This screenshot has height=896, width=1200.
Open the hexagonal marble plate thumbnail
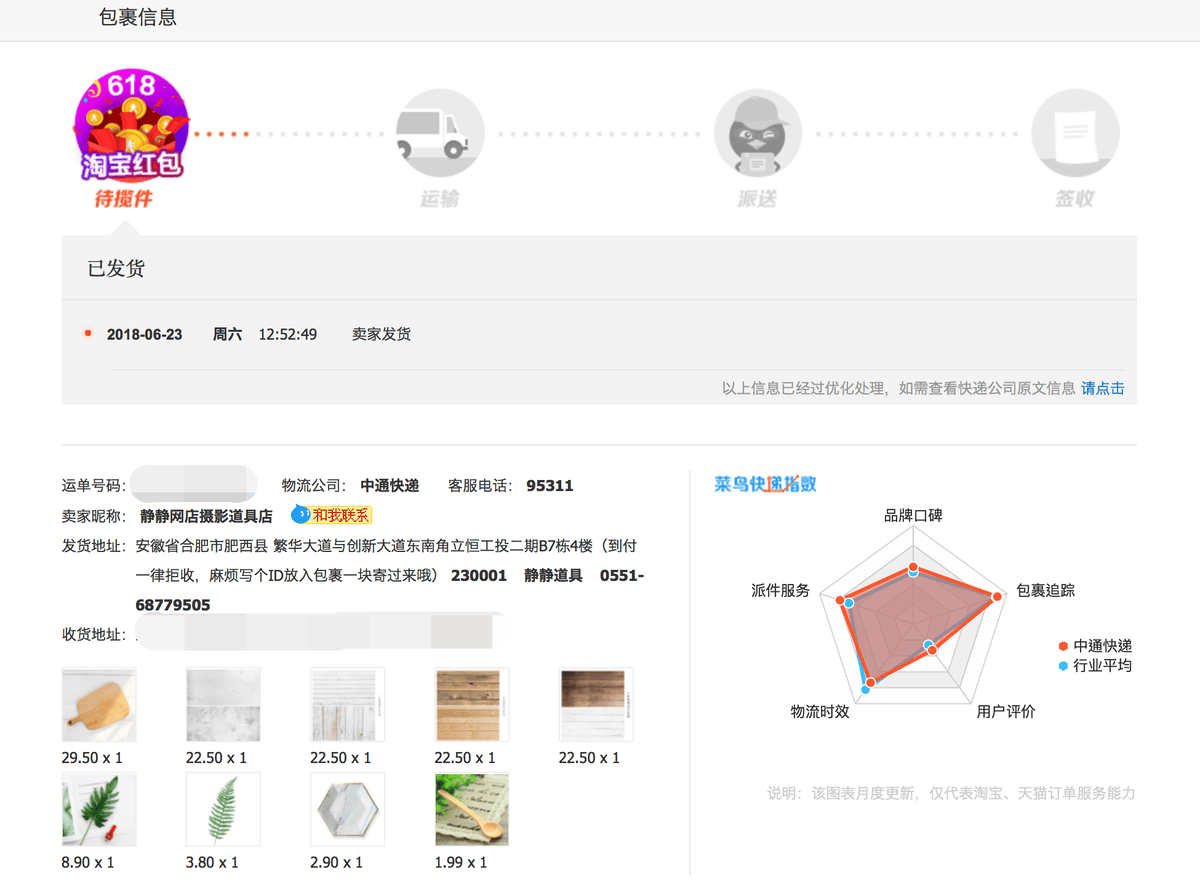click(x=347, y=809)
